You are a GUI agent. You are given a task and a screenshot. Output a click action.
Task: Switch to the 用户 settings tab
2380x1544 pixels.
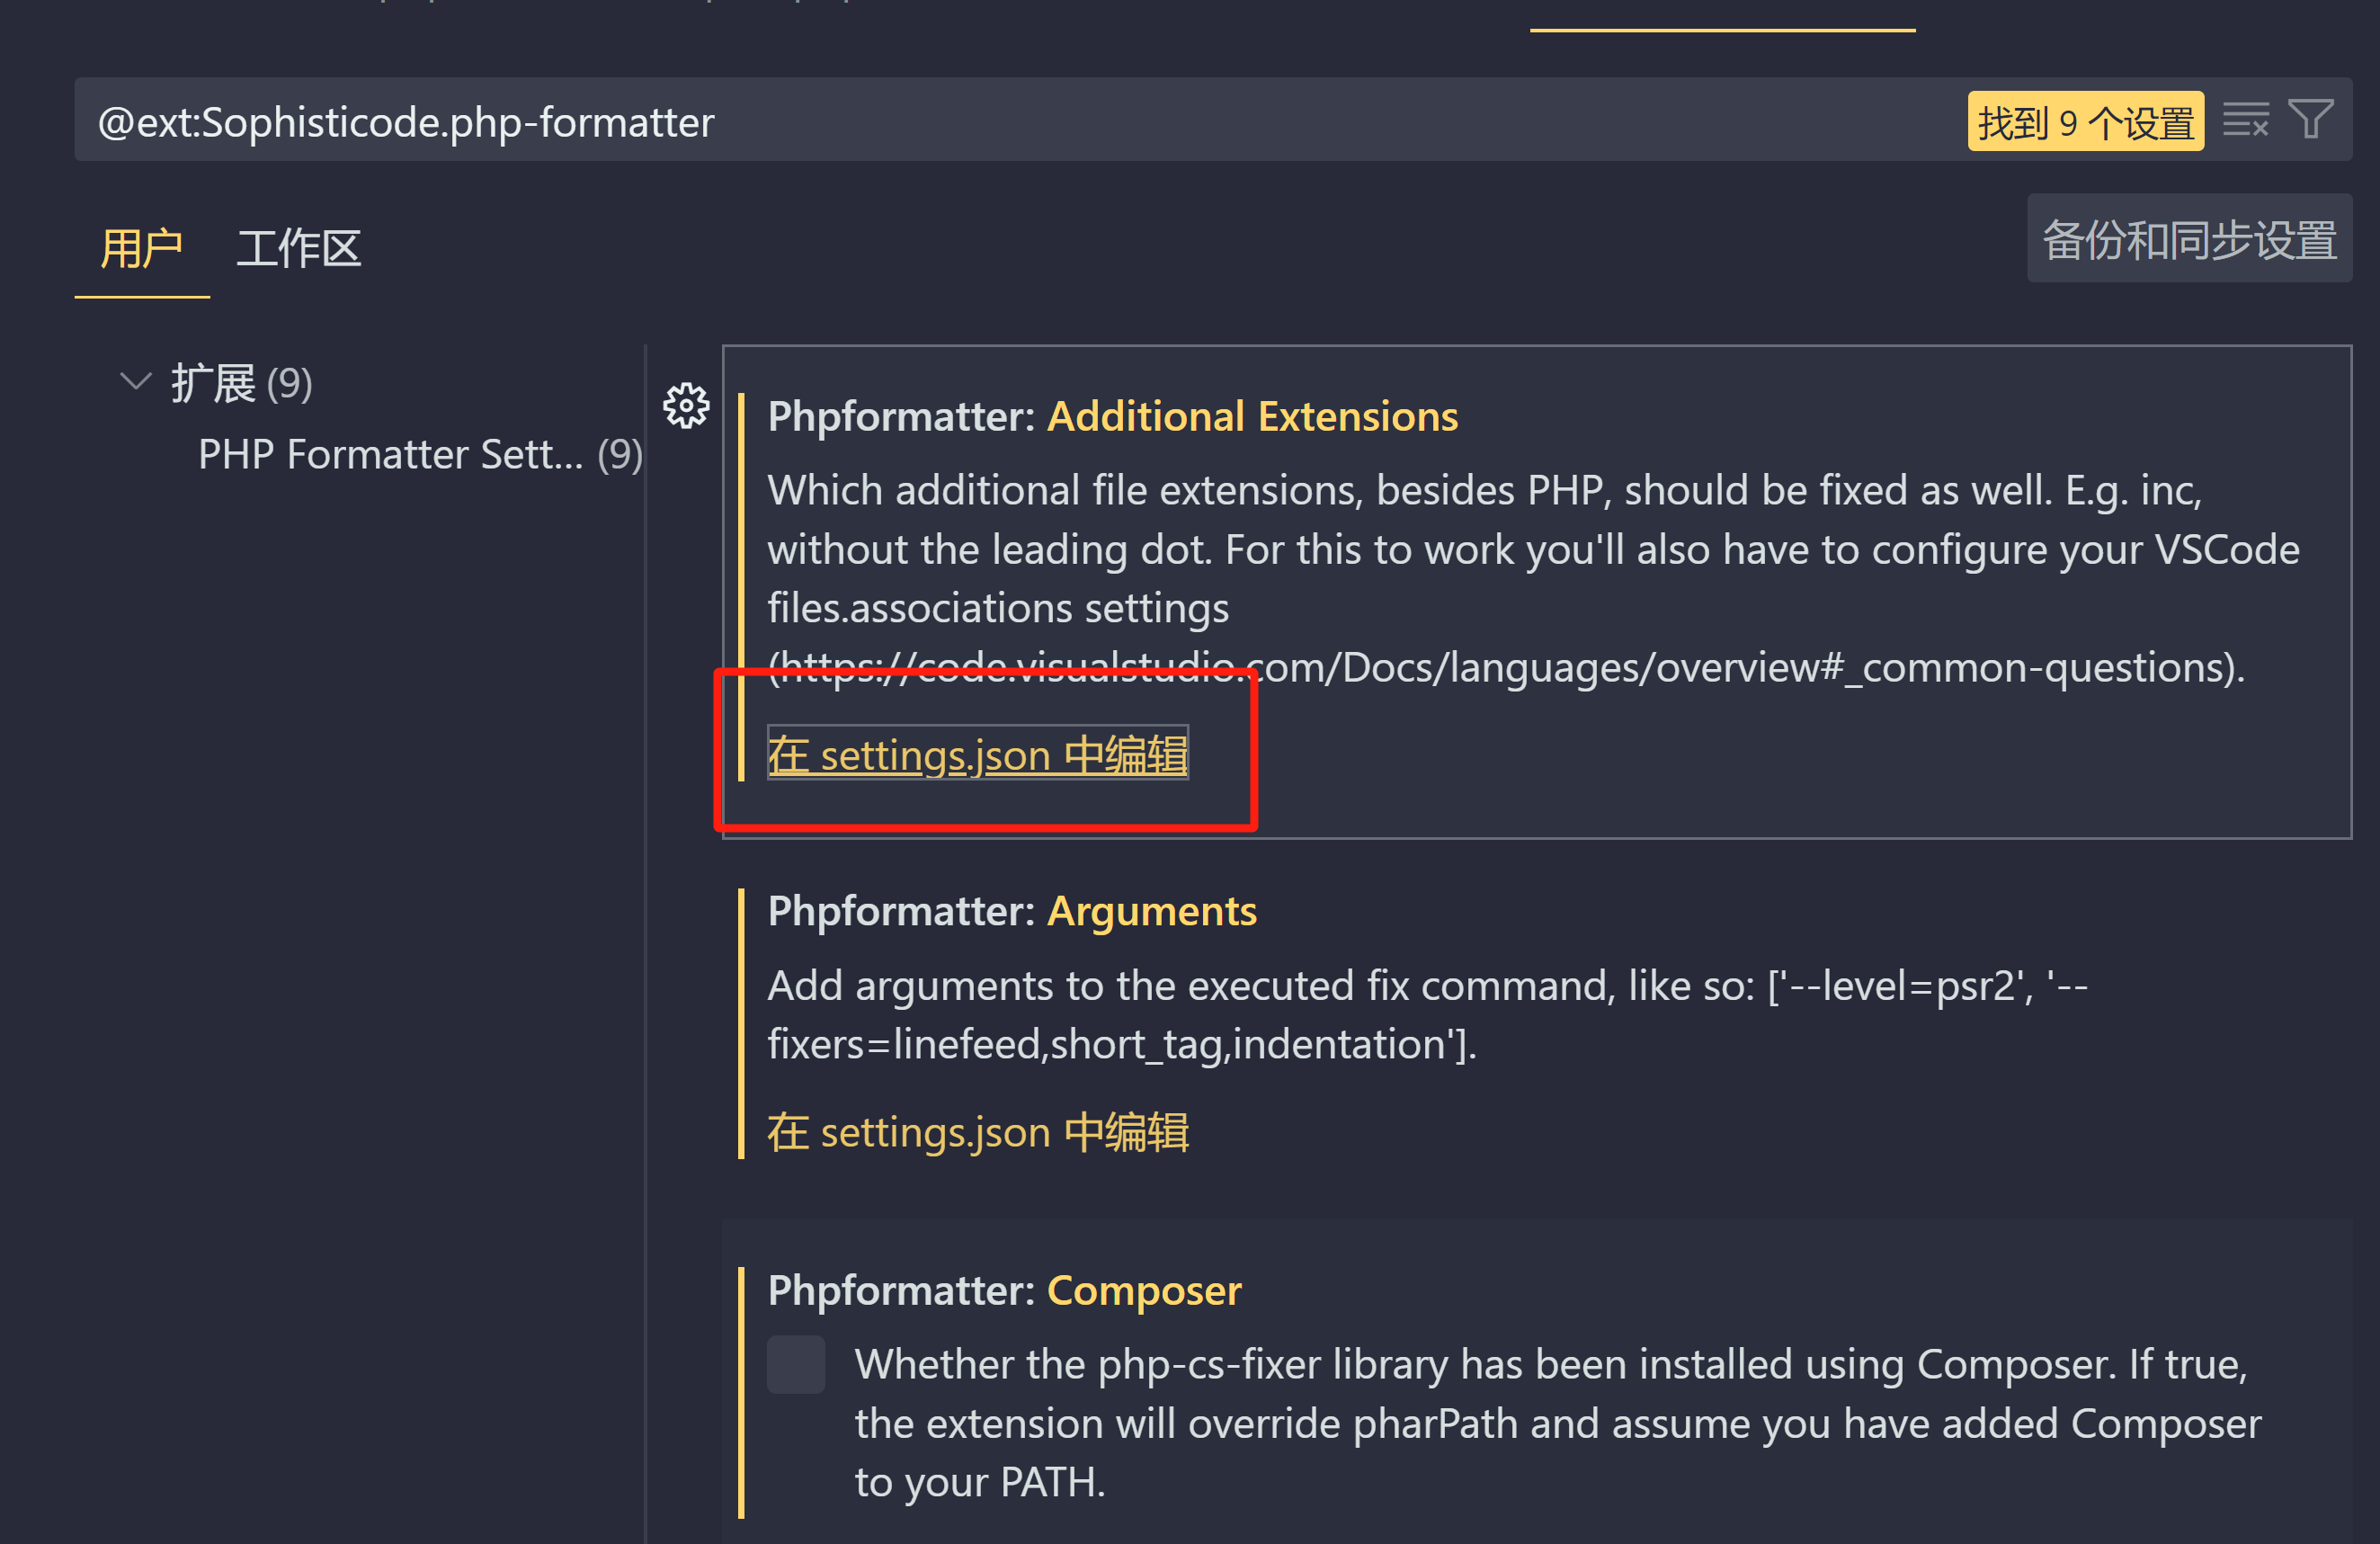141,248
